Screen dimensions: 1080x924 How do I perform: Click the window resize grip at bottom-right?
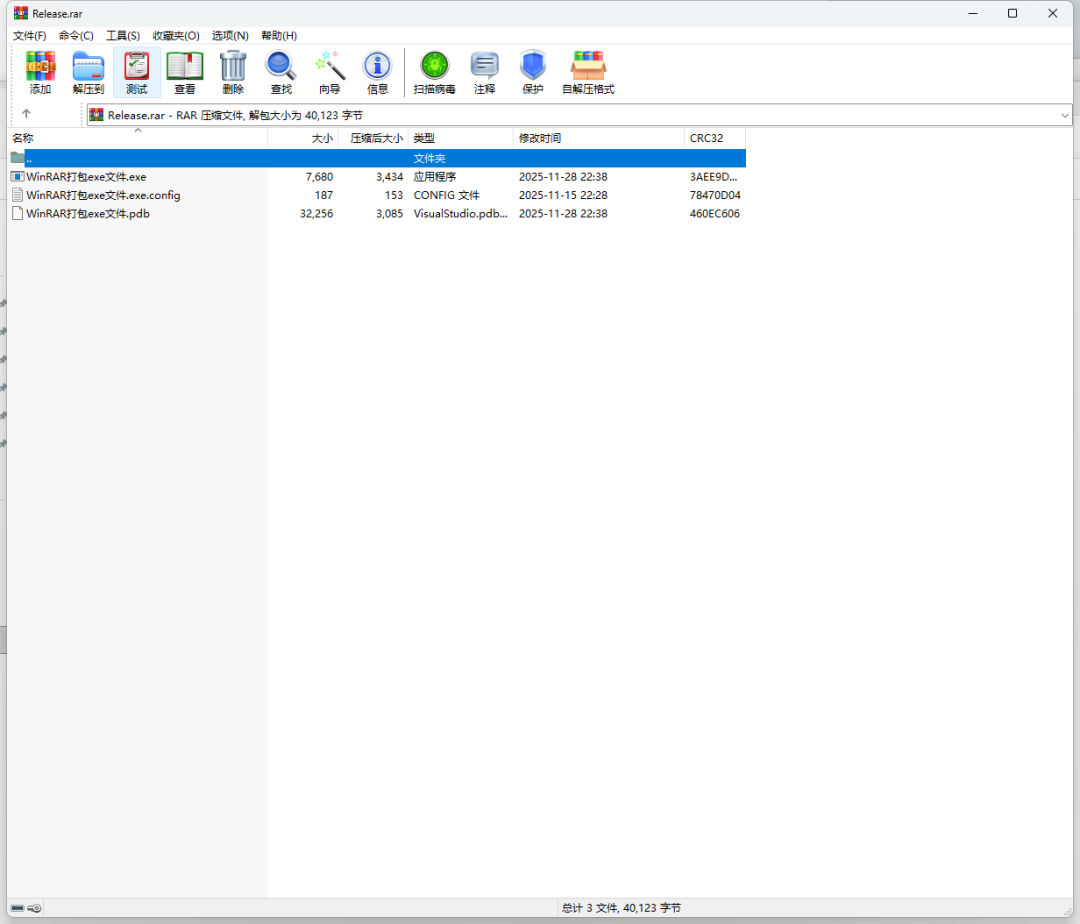[x=1067, y=910]
